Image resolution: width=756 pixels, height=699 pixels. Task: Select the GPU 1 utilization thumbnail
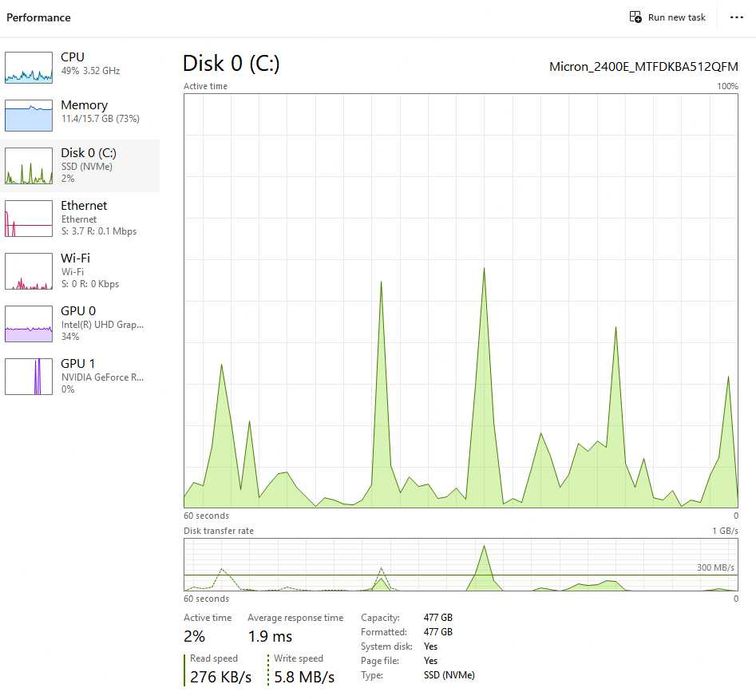(28, 376)
